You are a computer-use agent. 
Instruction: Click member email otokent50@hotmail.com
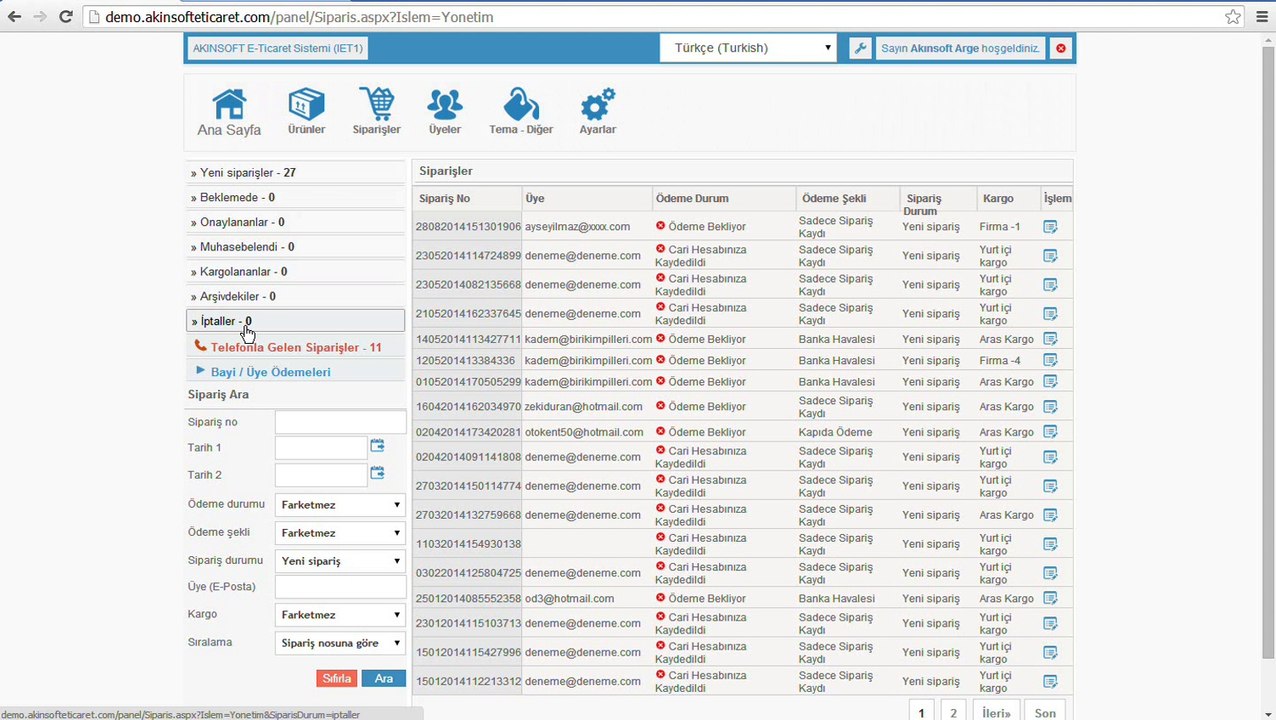(x=584, y=432)
